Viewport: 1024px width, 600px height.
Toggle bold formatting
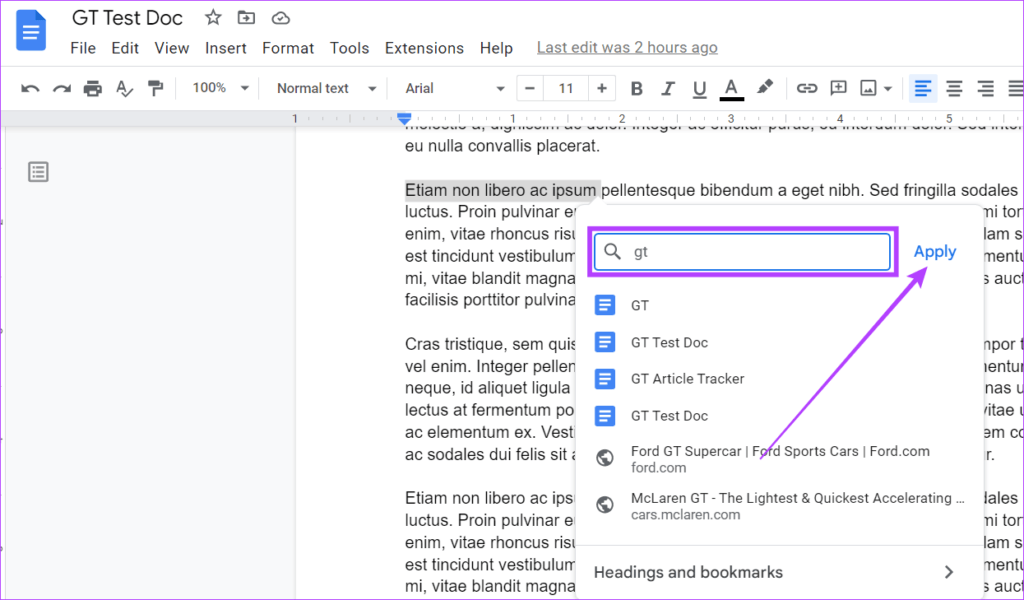636,89
